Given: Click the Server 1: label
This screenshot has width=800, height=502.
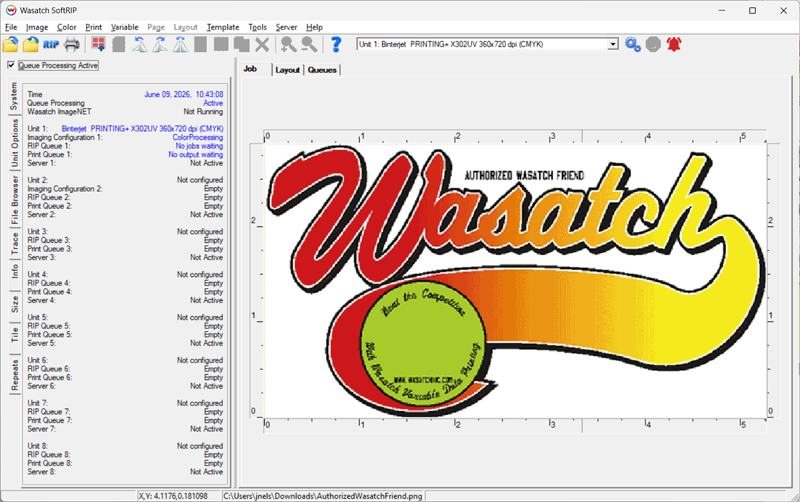Looking at the screenshot, I should 41,163.
